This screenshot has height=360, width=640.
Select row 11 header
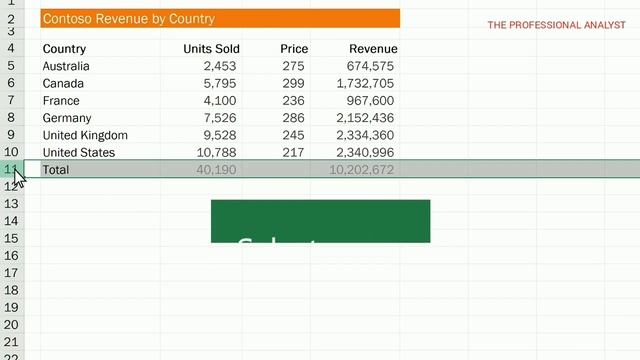[x=12, y=169]
